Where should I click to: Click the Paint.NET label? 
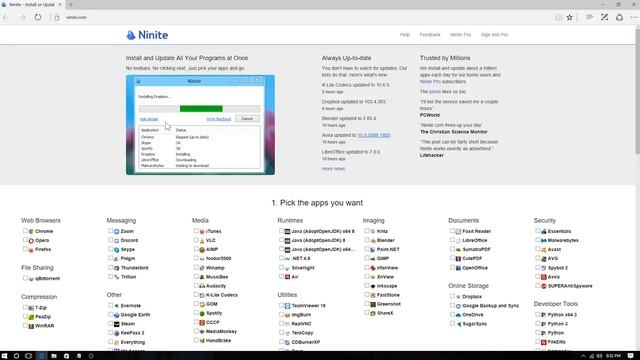[388, 249]
